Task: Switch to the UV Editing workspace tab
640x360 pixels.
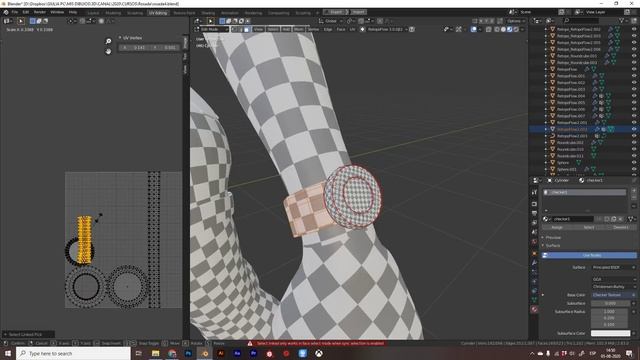Action: [158, 13]
